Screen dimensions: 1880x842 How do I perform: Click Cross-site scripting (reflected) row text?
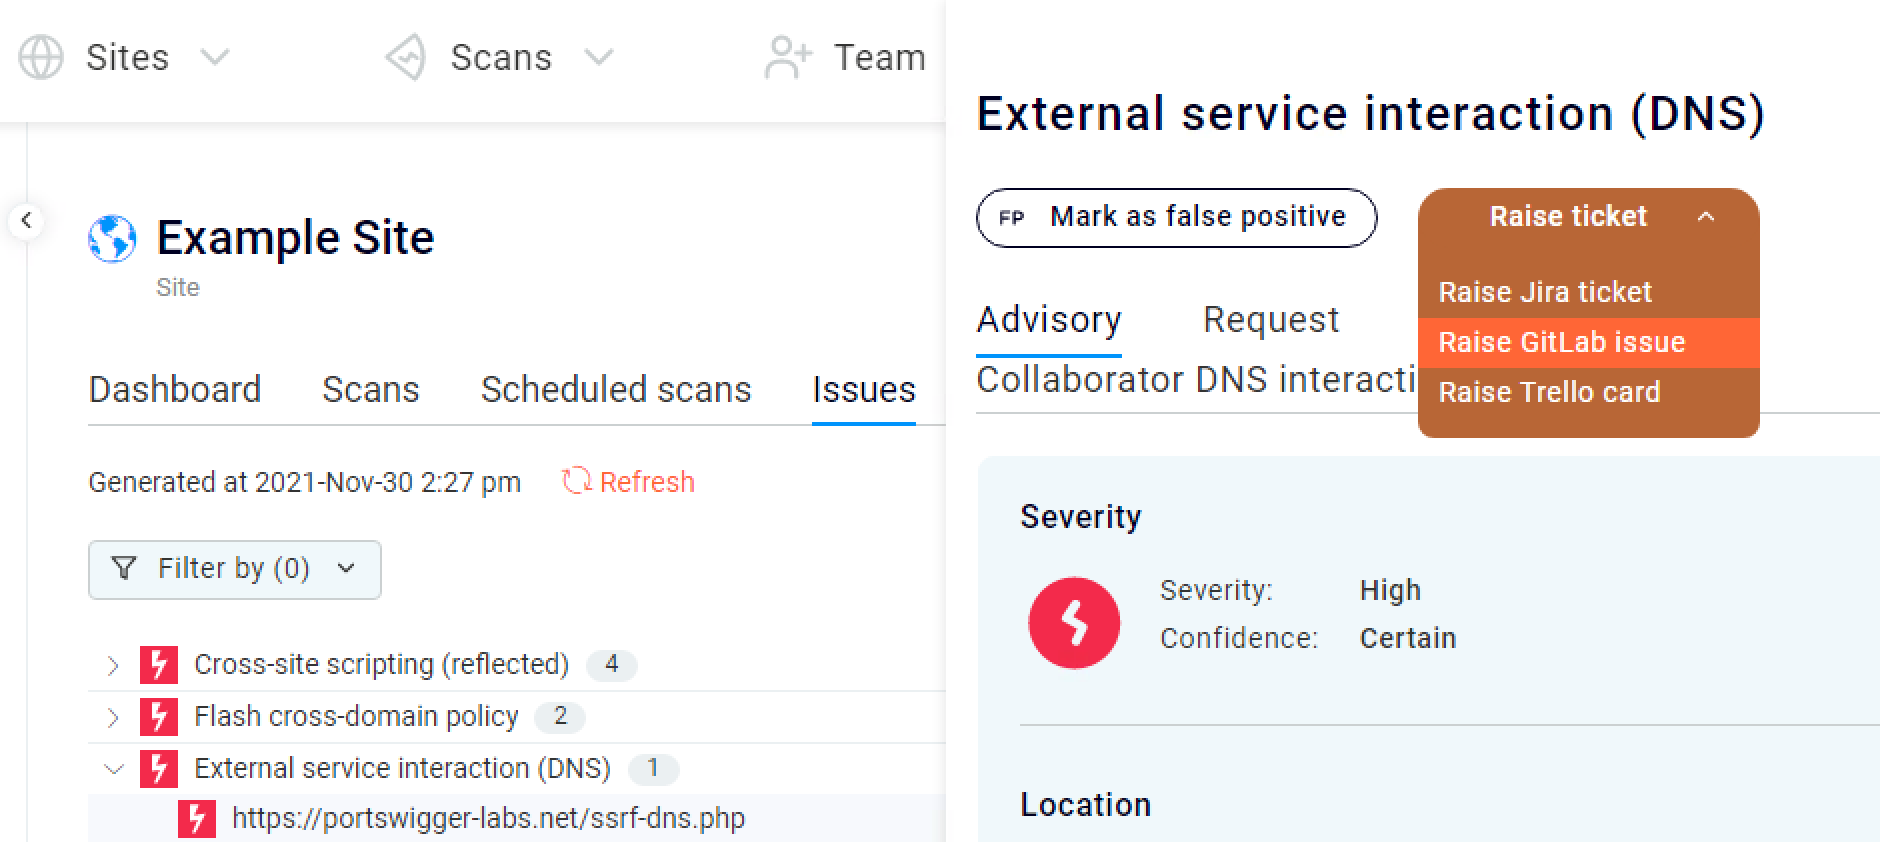381,665
